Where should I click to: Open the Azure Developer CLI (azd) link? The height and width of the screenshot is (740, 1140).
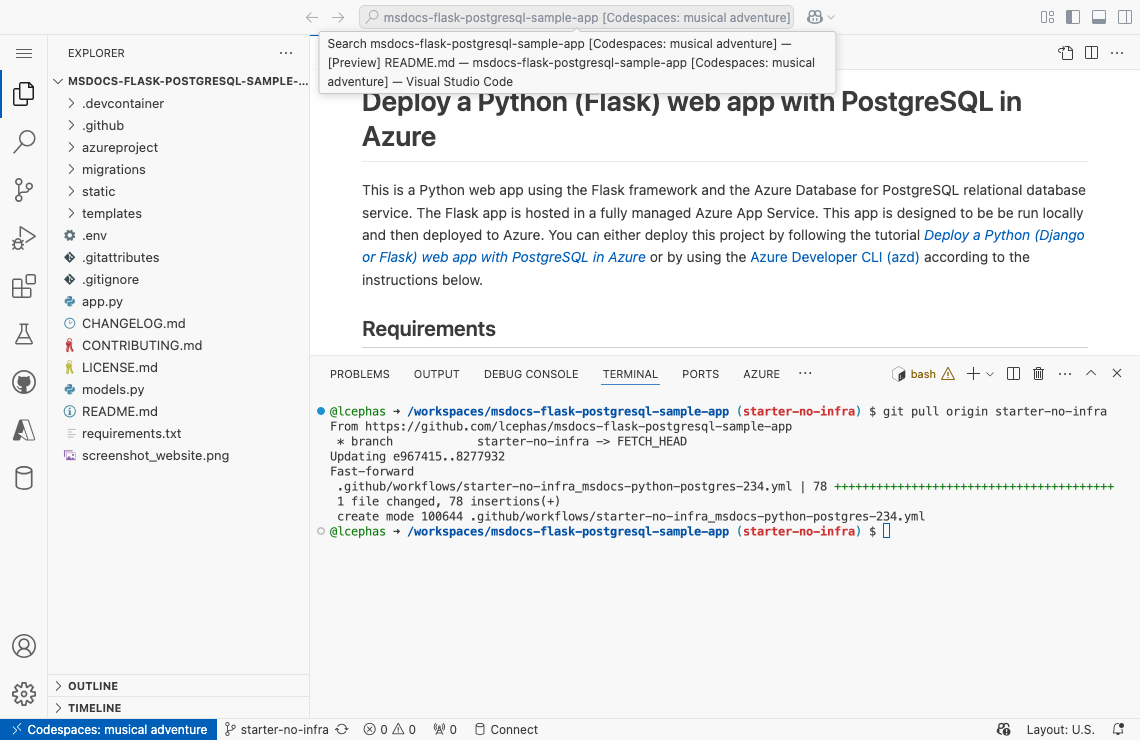tap(834, 257)
